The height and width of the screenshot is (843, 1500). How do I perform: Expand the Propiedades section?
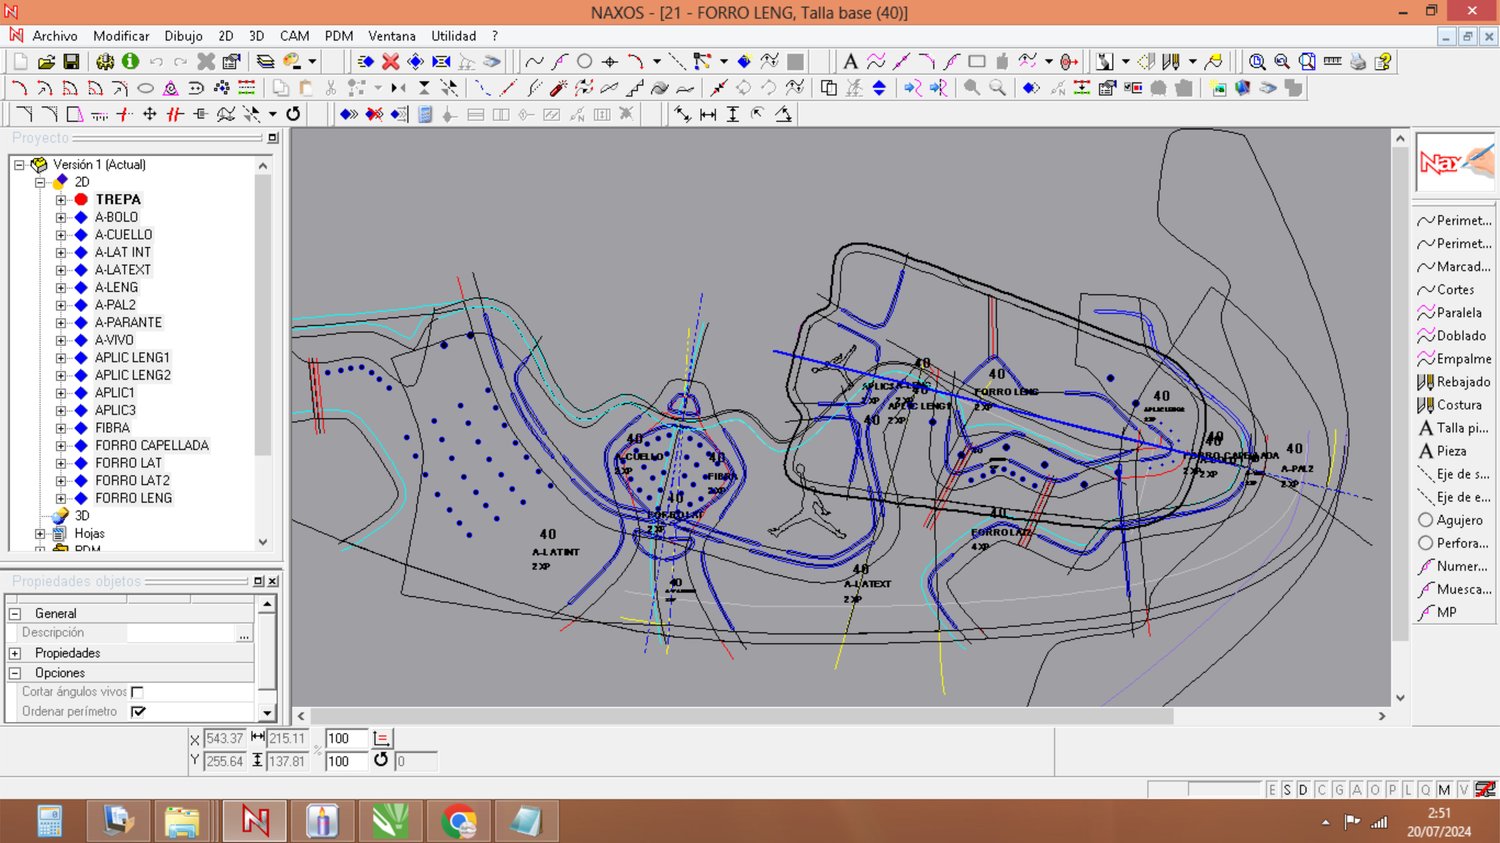[x=15, y=653]
